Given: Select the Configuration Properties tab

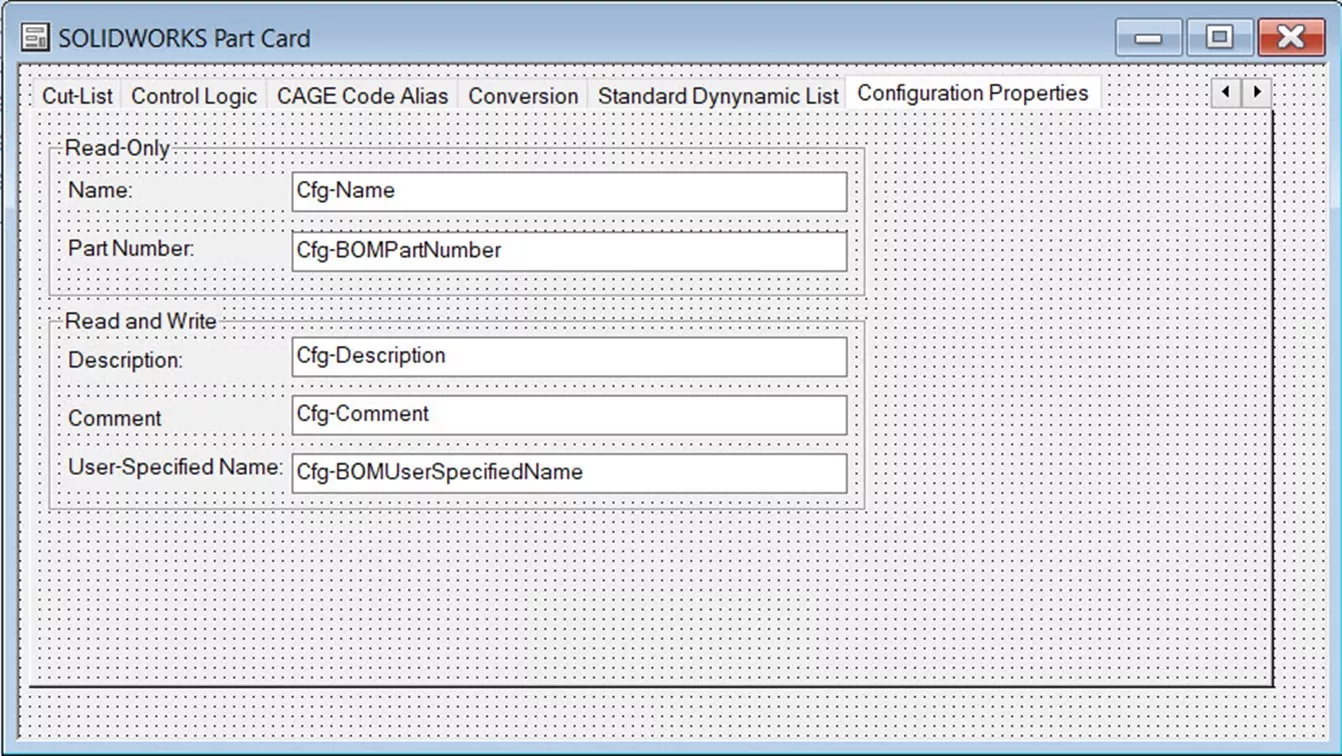Looking at the screenshot, I should pyautogui.click(x=973, y=93).
